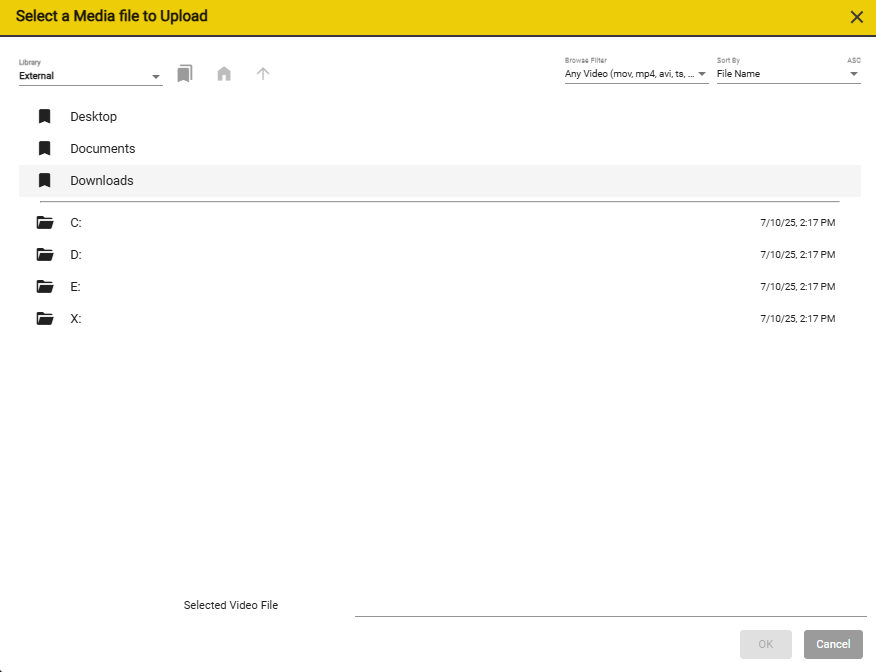Viewport: 876px width, 672px height.
Task: Click the OK button
Action: coord(766,644)
